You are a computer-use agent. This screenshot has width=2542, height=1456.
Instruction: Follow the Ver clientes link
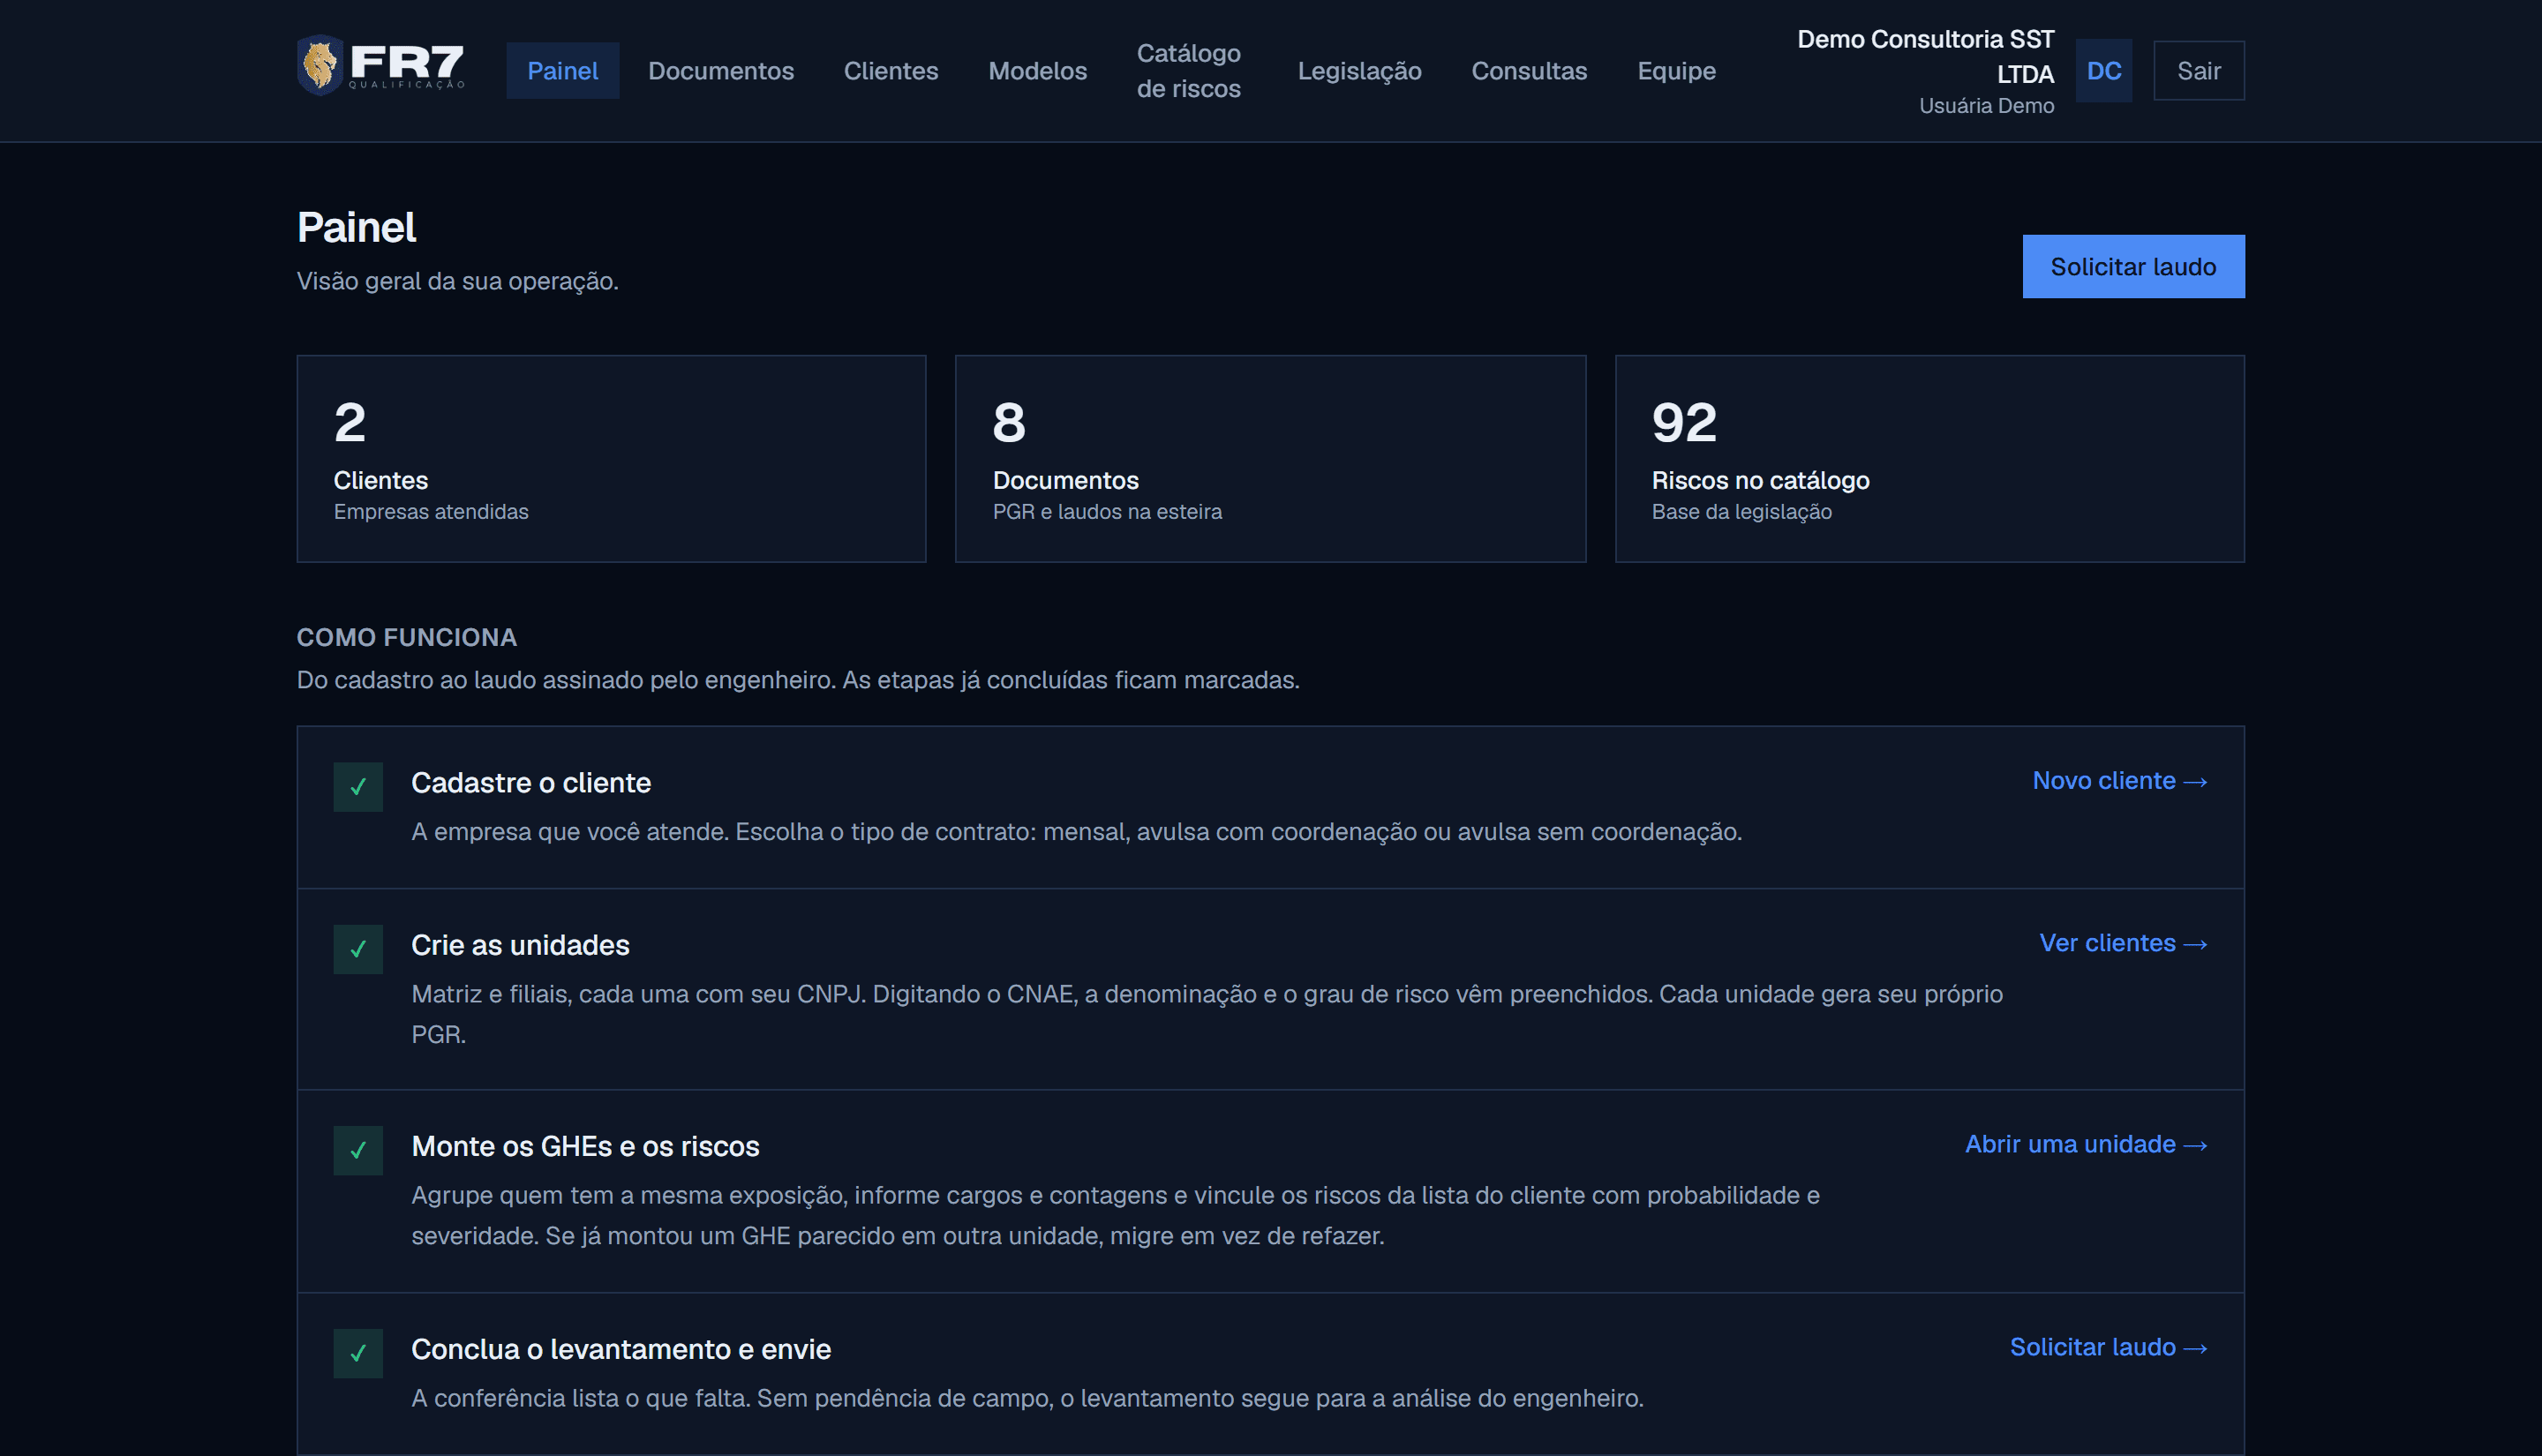pyautogui.click(x=2123, y=943)
